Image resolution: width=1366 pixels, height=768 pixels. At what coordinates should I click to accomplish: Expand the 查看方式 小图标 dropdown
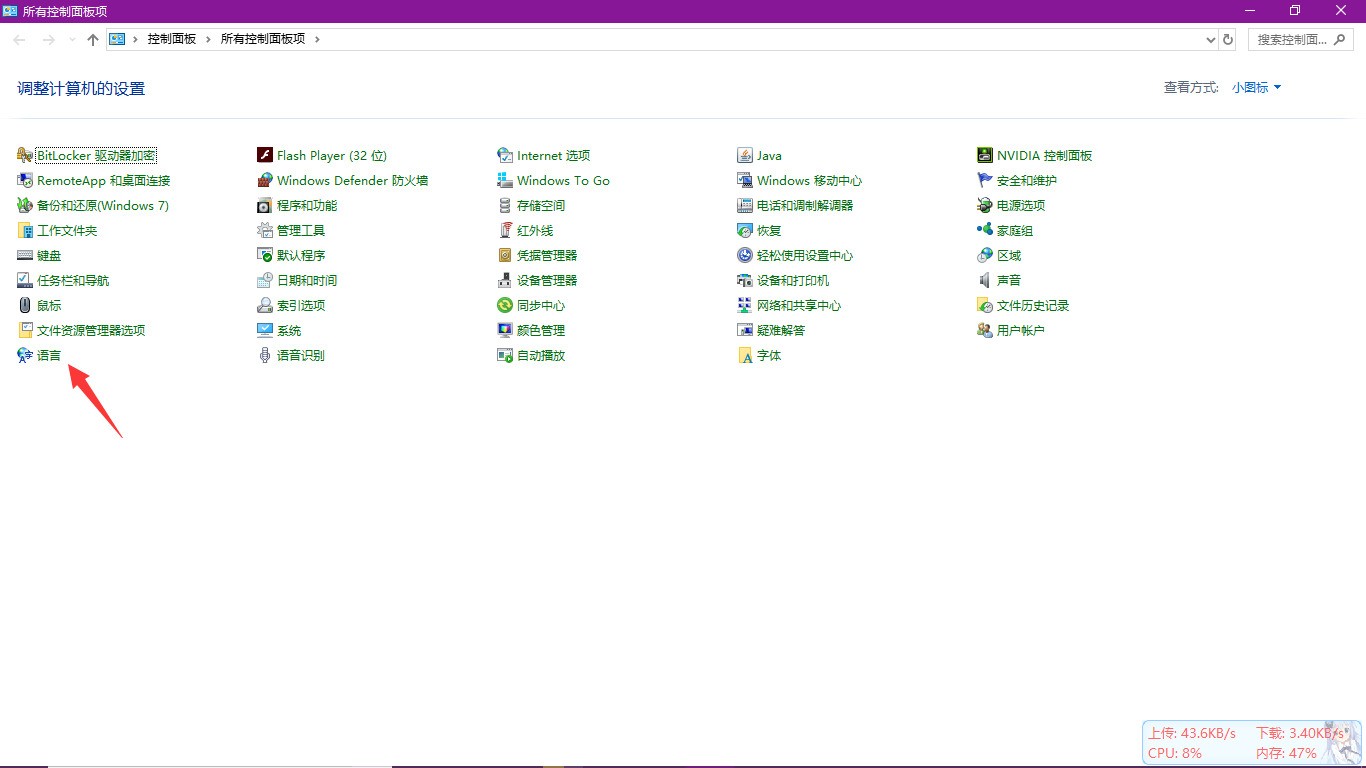tap(1257, 88)
